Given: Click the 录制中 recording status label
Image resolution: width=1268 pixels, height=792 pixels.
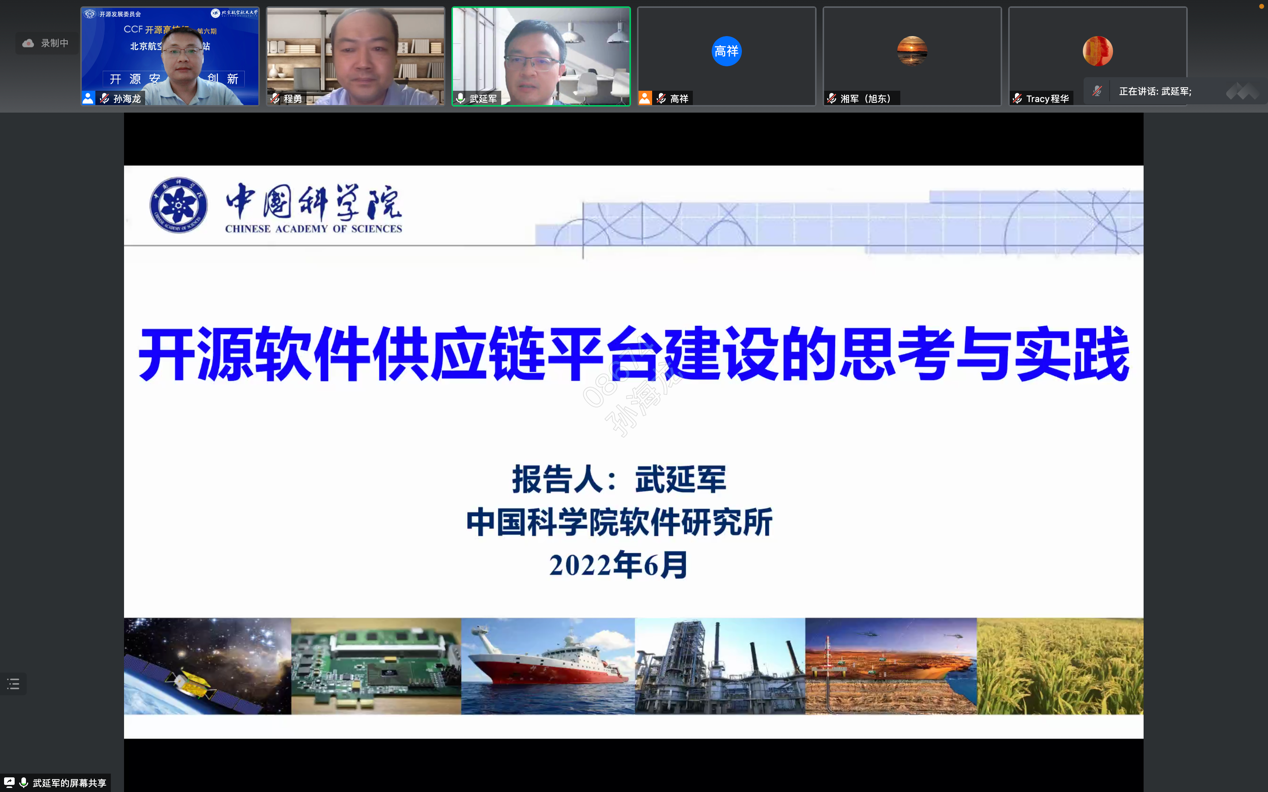Looking at the screenshot, I should tap(55, 43).
